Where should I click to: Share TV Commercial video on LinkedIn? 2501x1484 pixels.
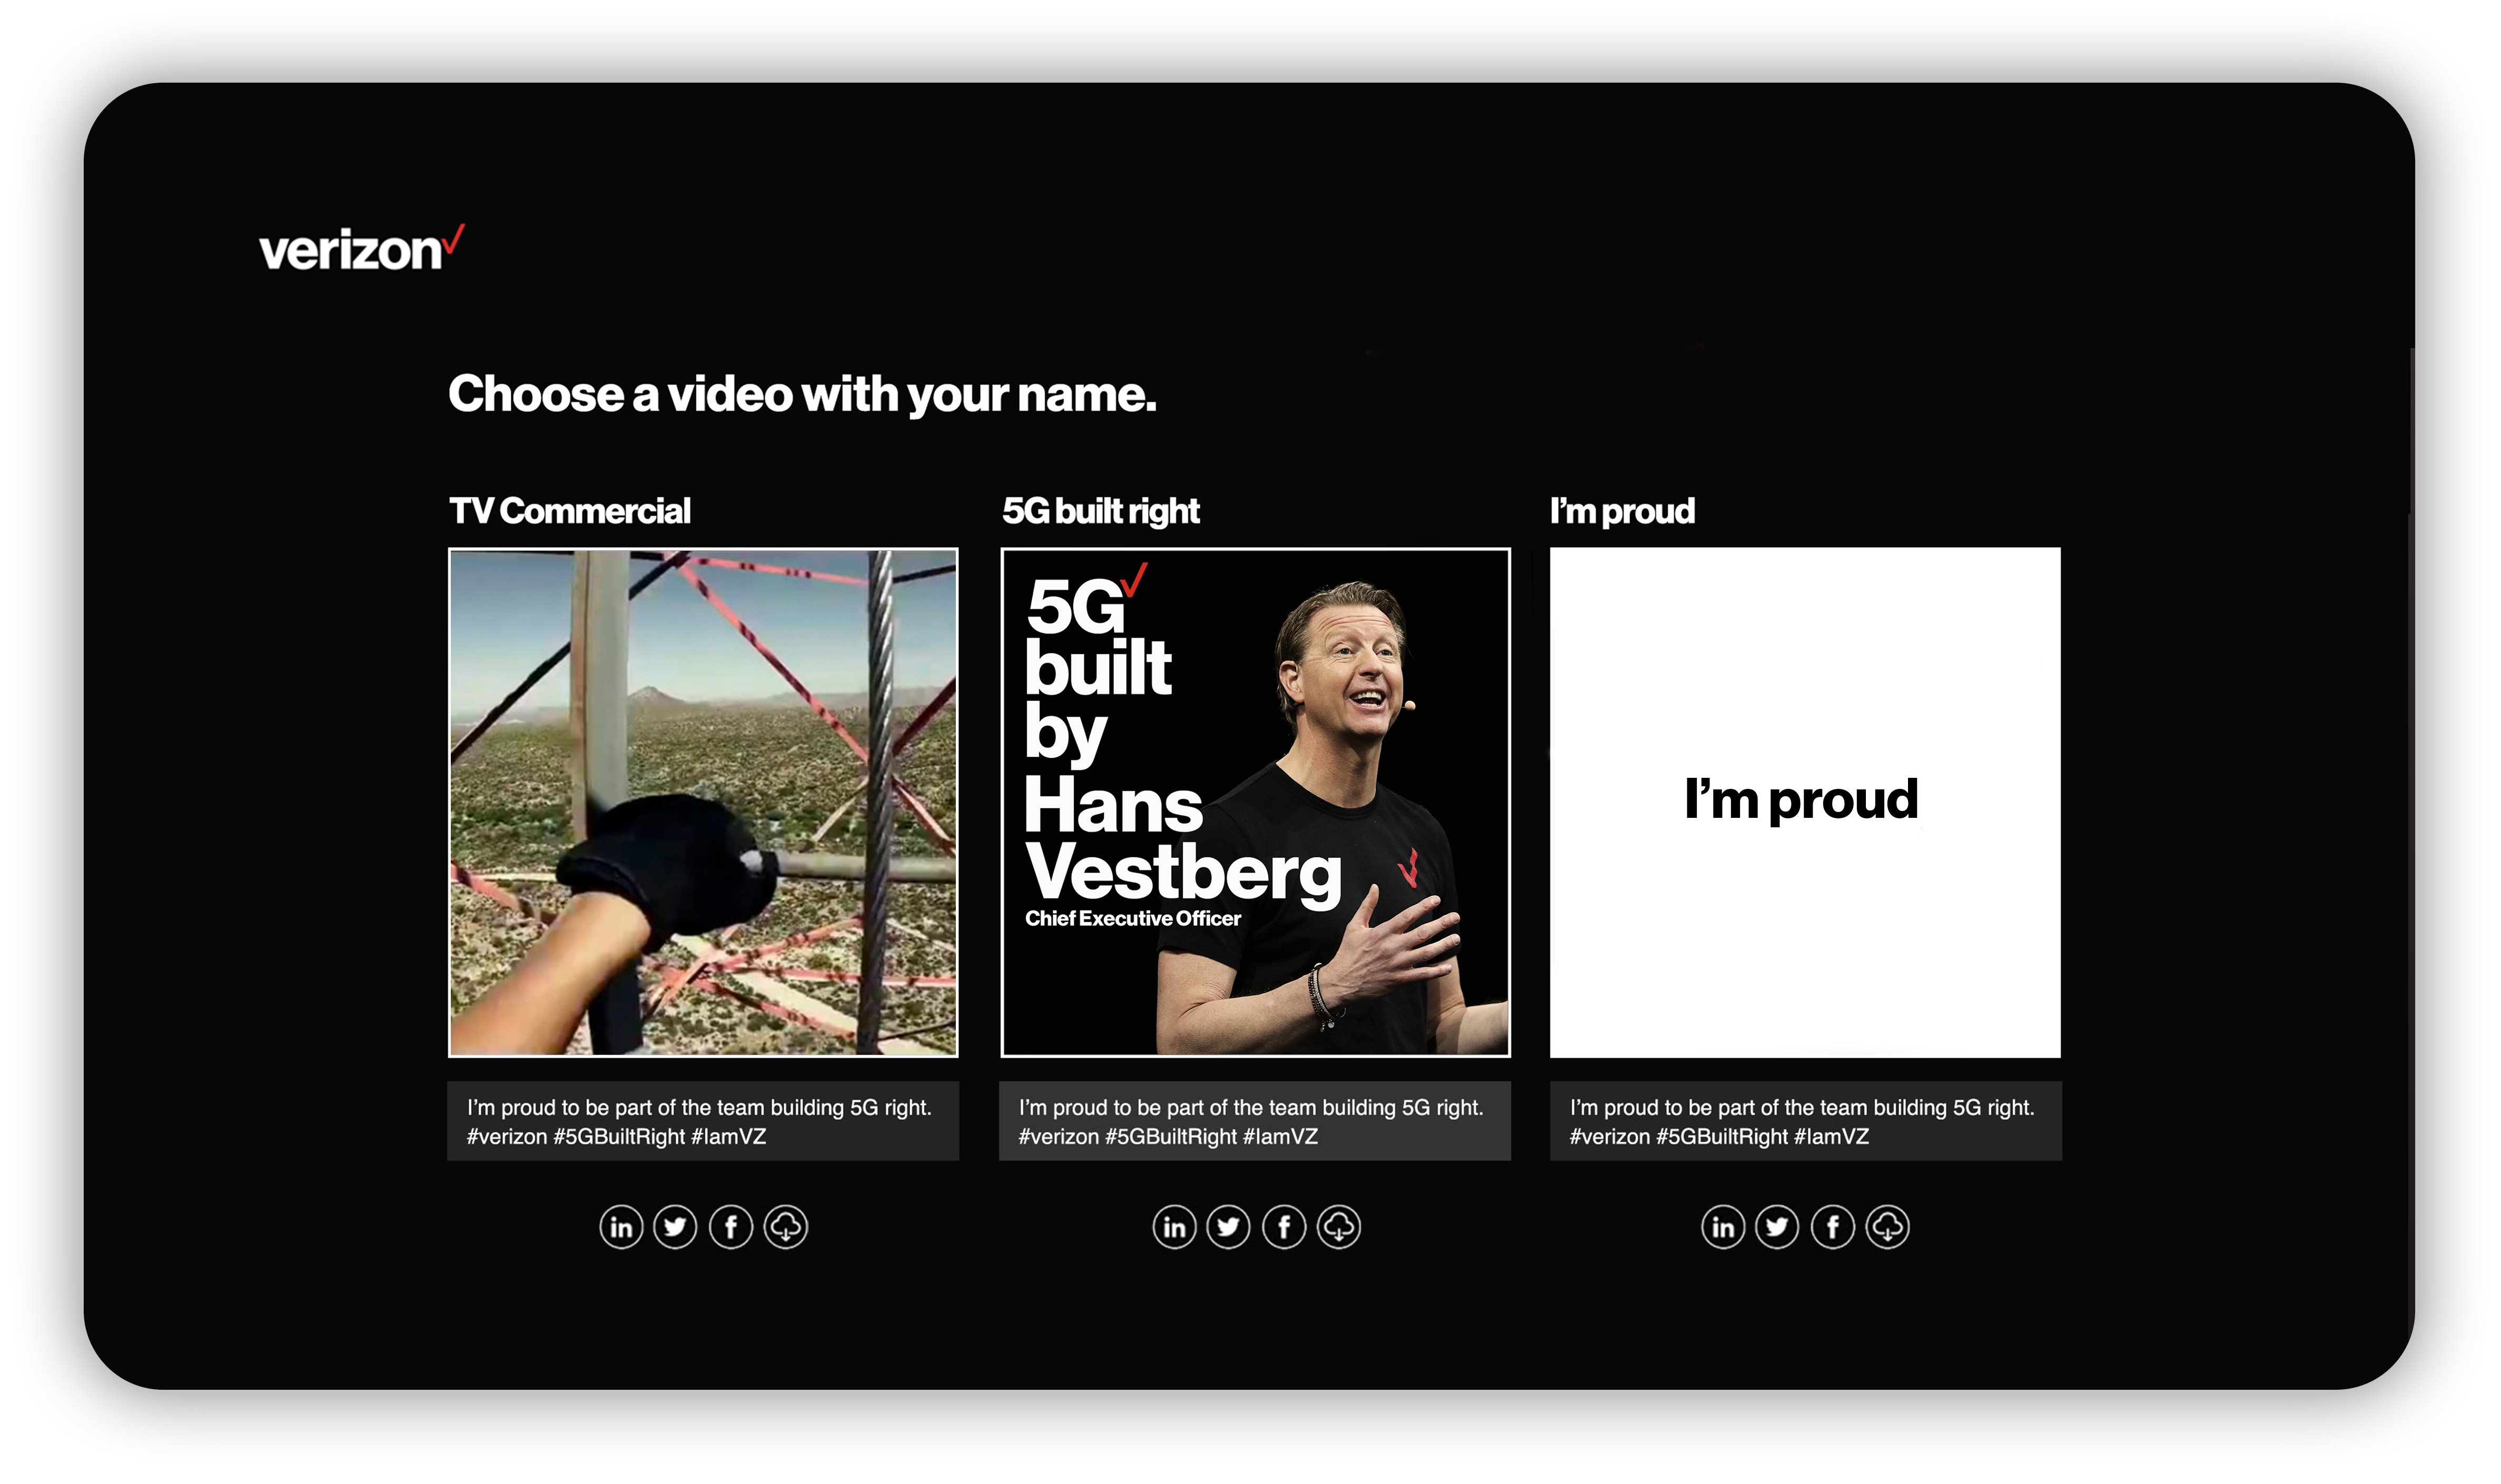coord(621,1227)
